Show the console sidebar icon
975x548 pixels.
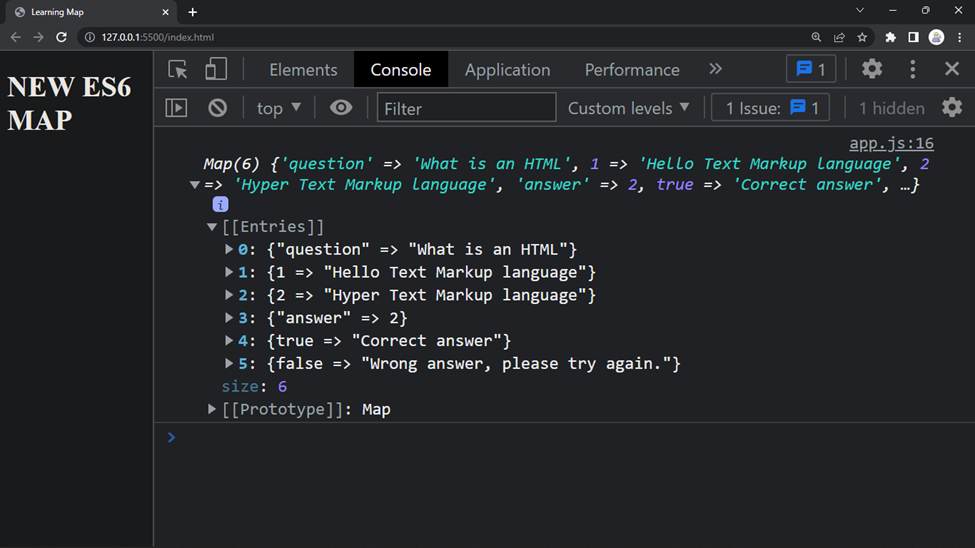click(177, 108)
